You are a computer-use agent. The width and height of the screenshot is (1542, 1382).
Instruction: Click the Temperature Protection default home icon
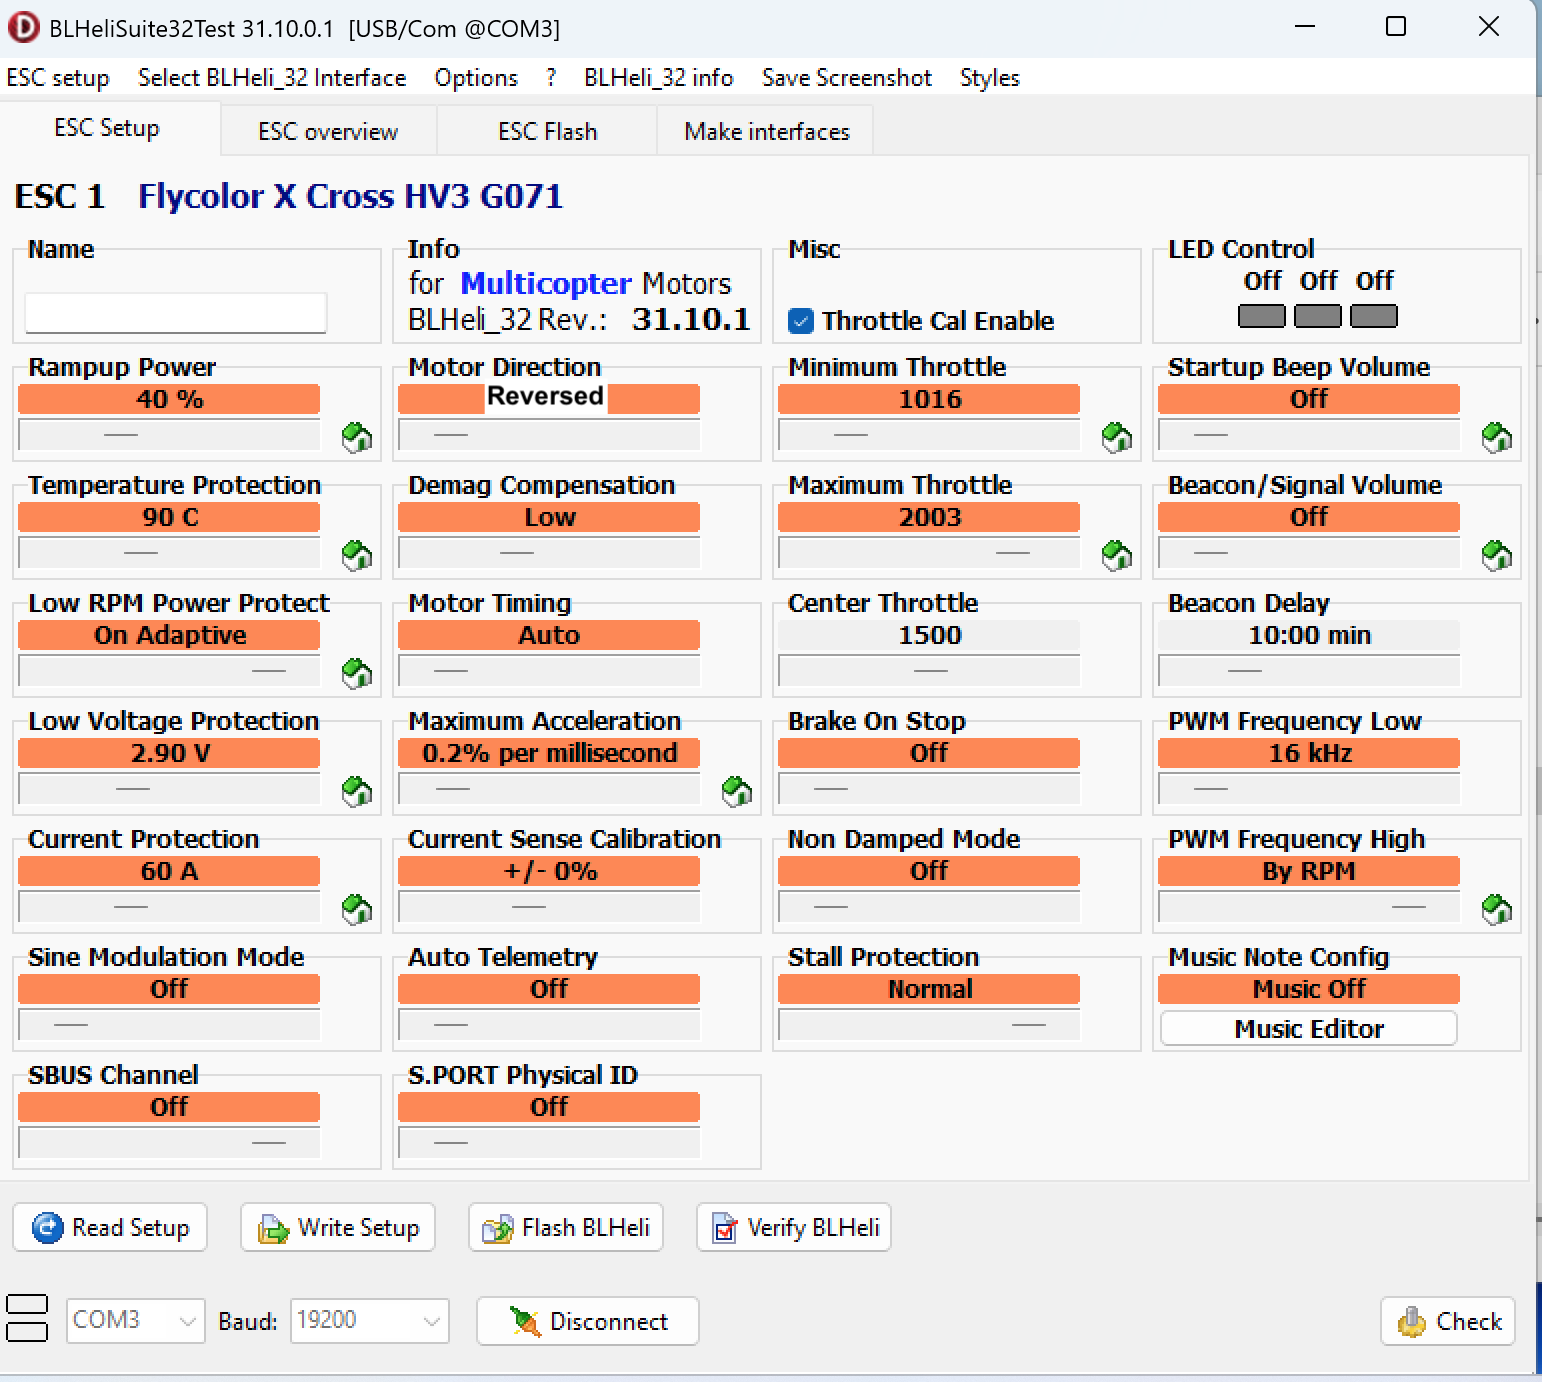click(x=357, y=555)
